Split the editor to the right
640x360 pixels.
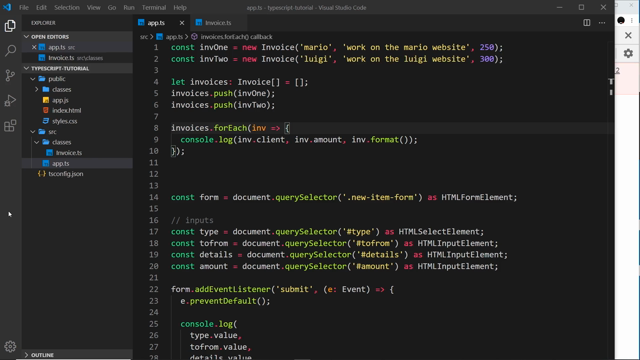[x=587, y=23]
